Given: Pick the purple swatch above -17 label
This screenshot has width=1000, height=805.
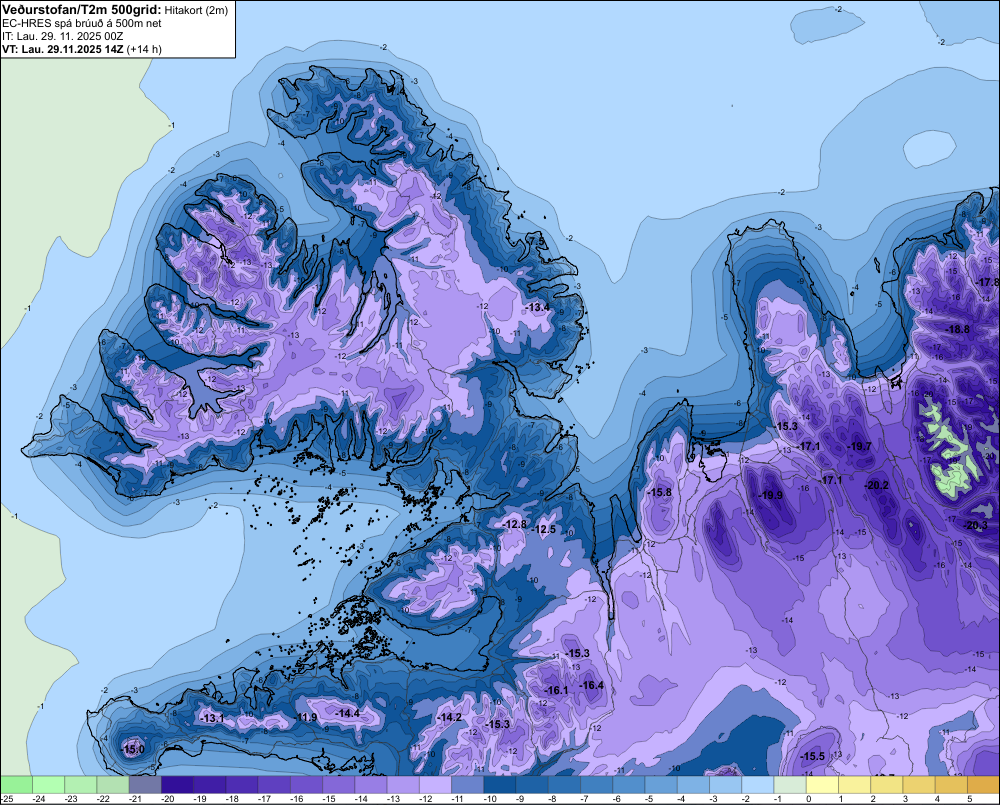Looking at the screenshot, I should click(x=274, y=784).
